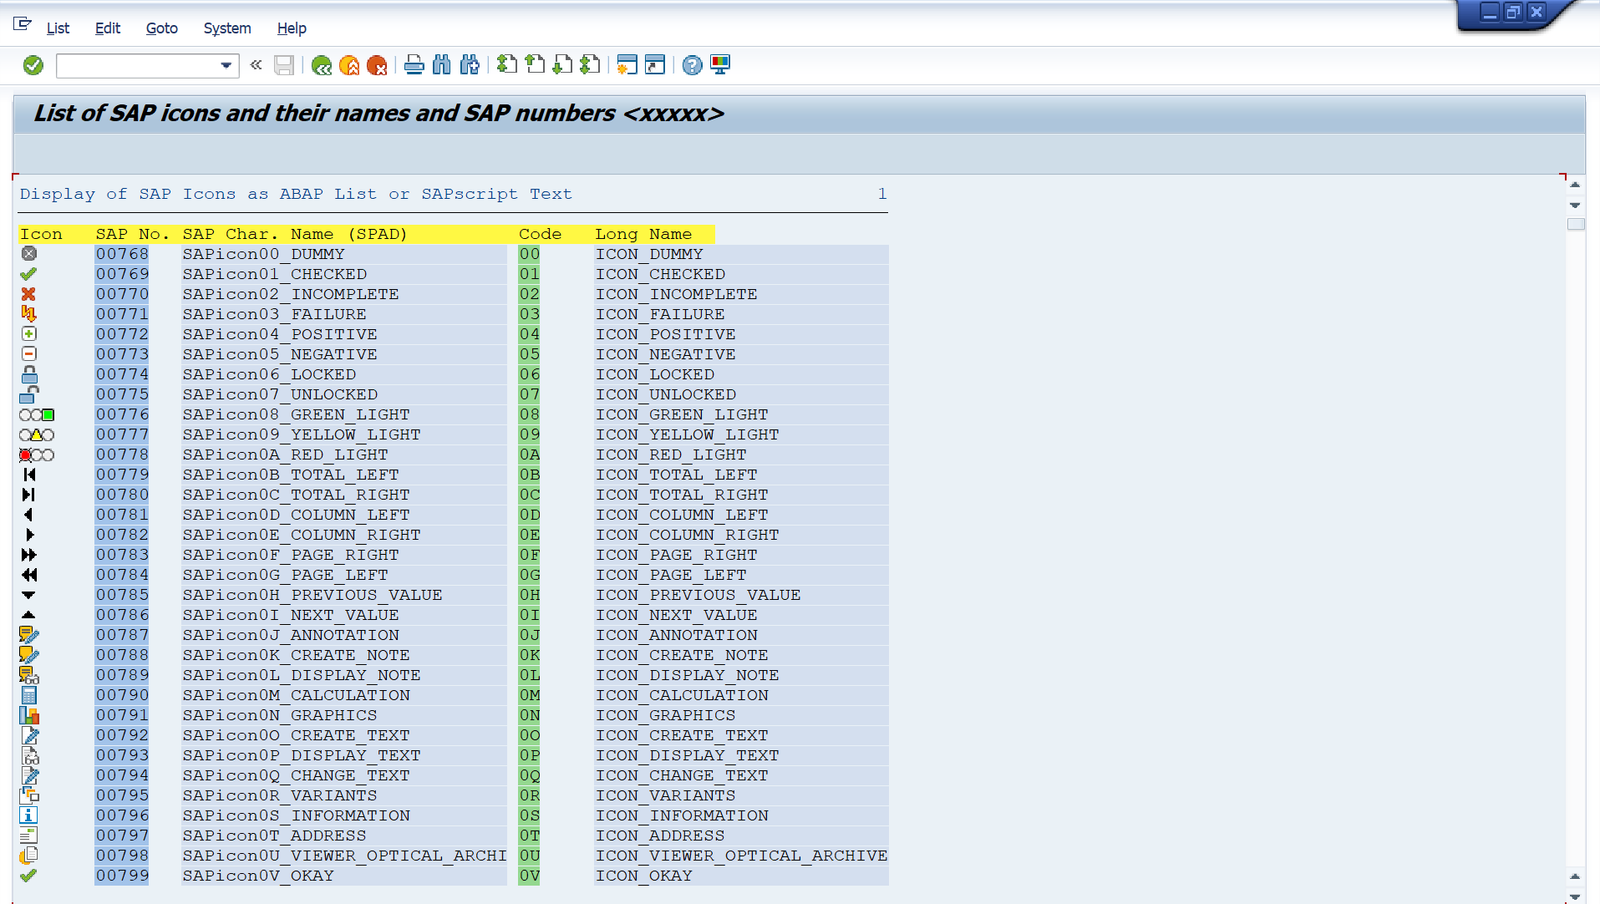Screen dimensions: 1600x904
Task: Click the SAP No. column header
Action: pos(132,234)
